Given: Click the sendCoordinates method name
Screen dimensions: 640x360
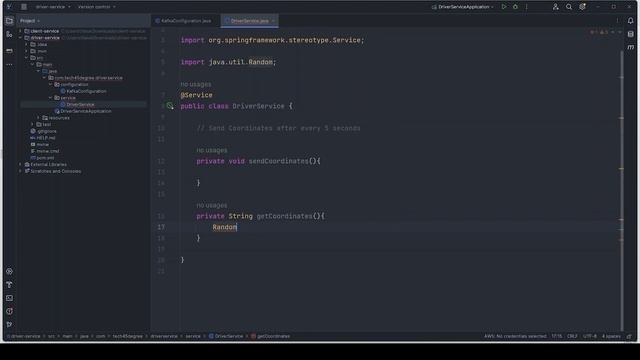Looking at the screenshot, I should pos(278,161).
